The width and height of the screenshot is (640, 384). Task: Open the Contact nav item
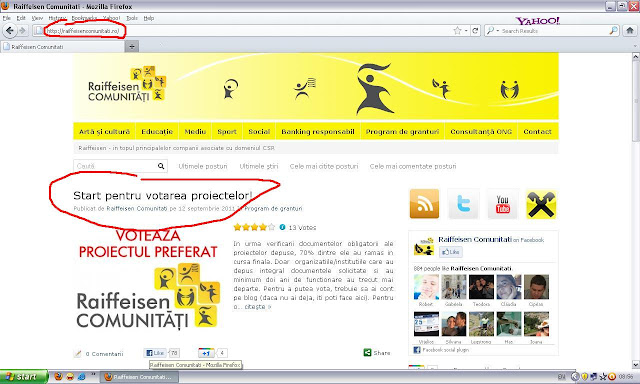tap(538, 131)
